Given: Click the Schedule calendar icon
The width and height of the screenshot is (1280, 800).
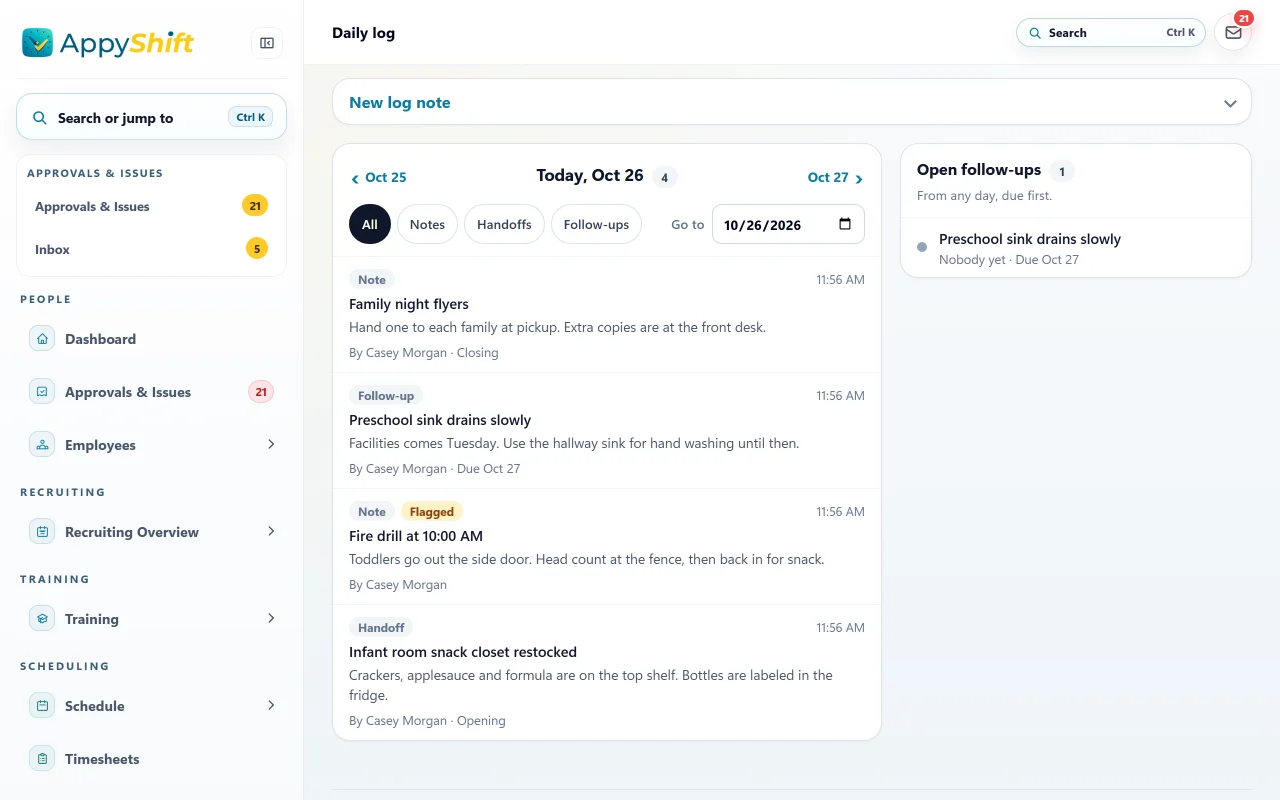Looking at the screenshot, I should pyautogui.click(x=42, y=706).
